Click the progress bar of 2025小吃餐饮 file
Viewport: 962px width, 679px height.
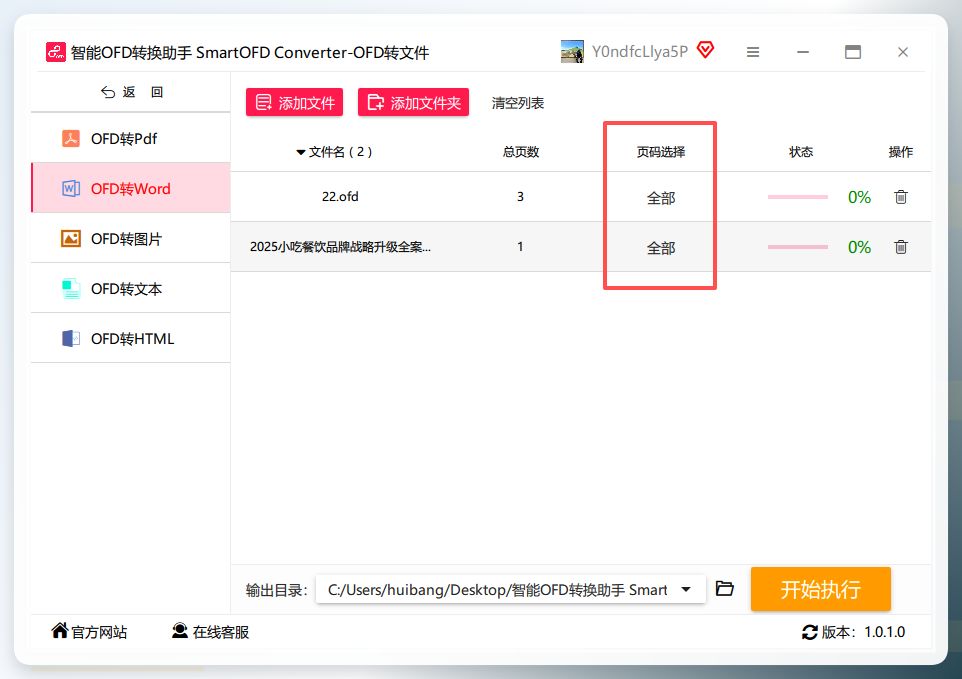pyautogui.click(x=798, y=247)
